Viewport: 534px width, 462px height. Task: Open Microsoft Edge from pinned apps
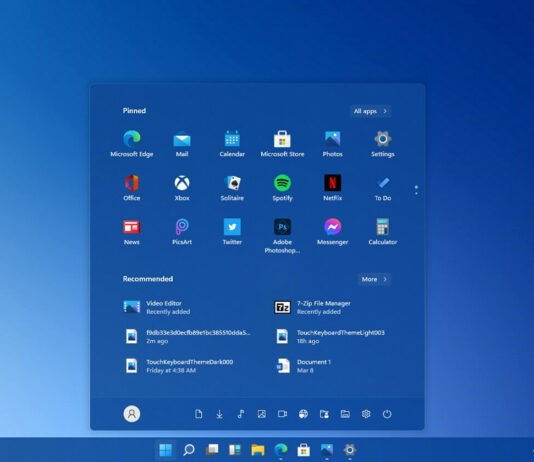coord(132,143)
